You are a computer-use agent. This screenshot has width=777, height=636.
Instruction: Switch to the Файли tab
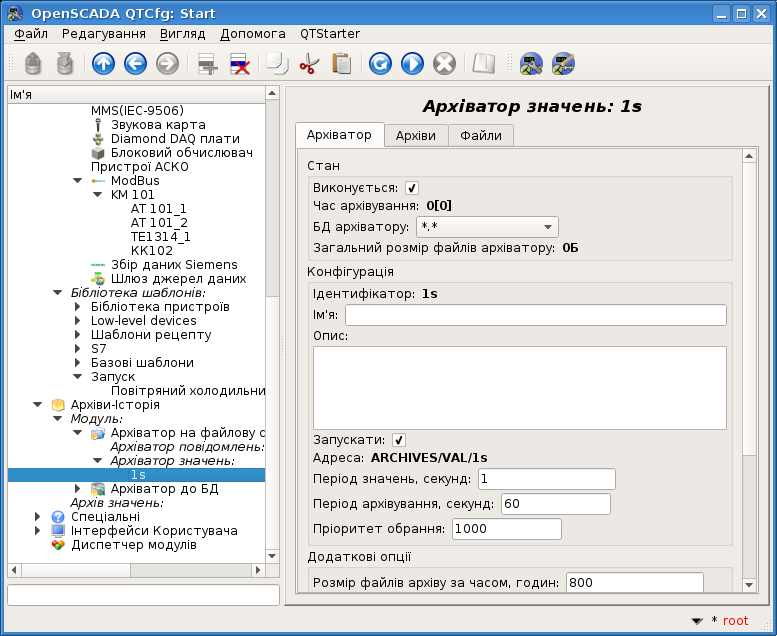coord(481,136)
